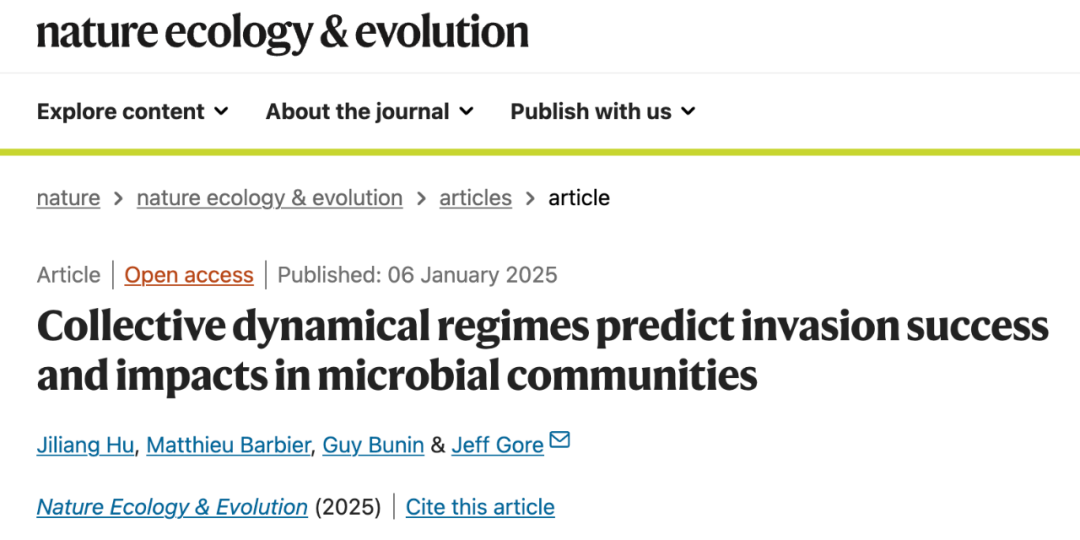Click the Open access link
The height and width of the screenshot is (540, 1080).
[189, 275]
